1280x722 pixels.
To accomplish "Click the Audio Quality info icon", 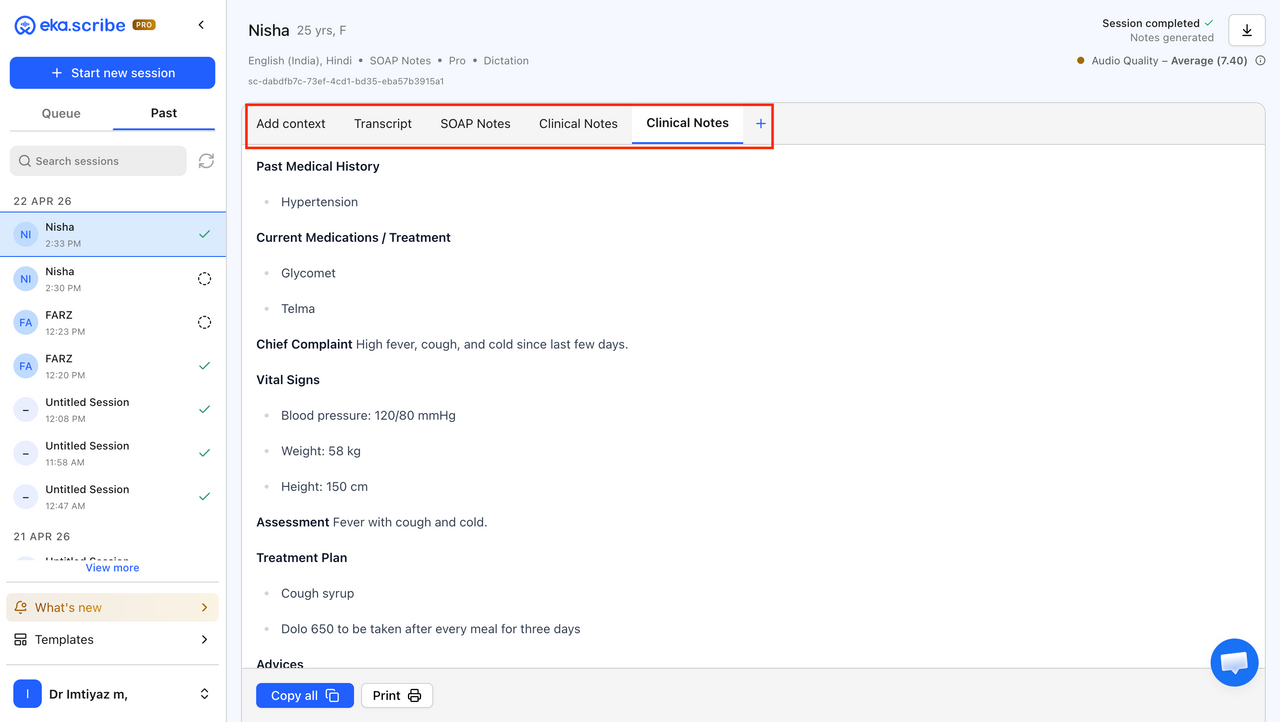I will pyautogui.click(x=1260, y=61).
